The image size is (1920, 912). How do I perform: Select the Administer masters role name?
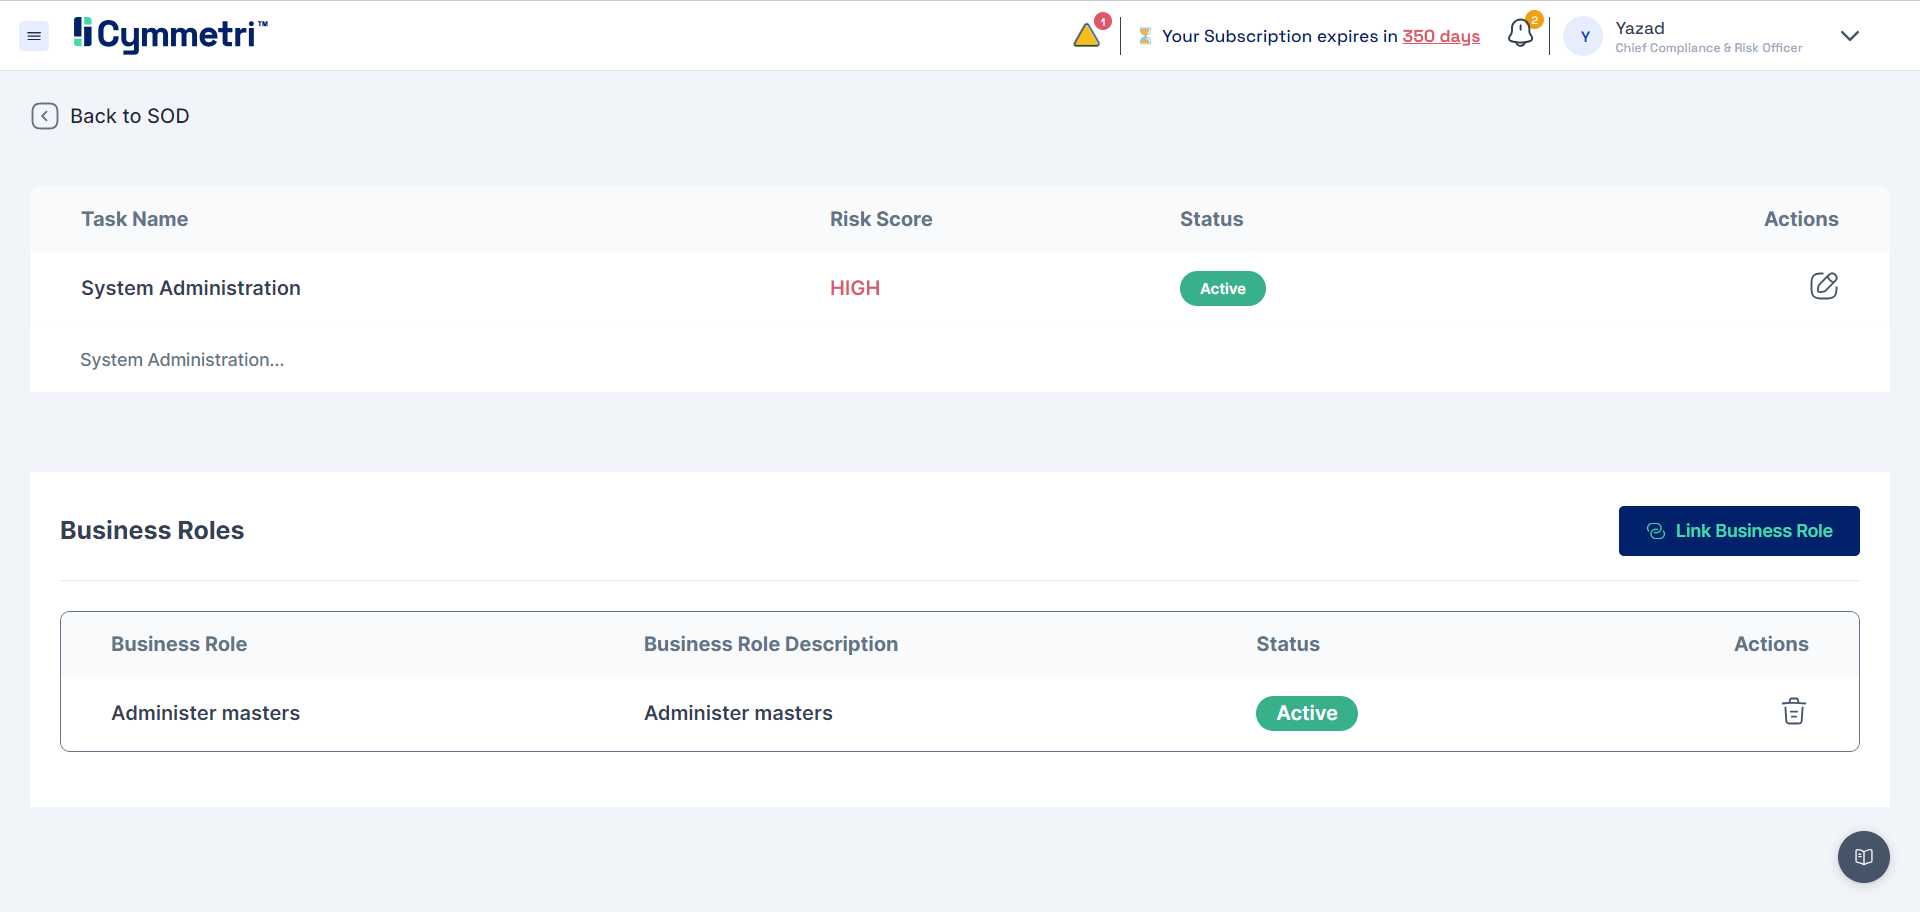click(x=205, y=713)
